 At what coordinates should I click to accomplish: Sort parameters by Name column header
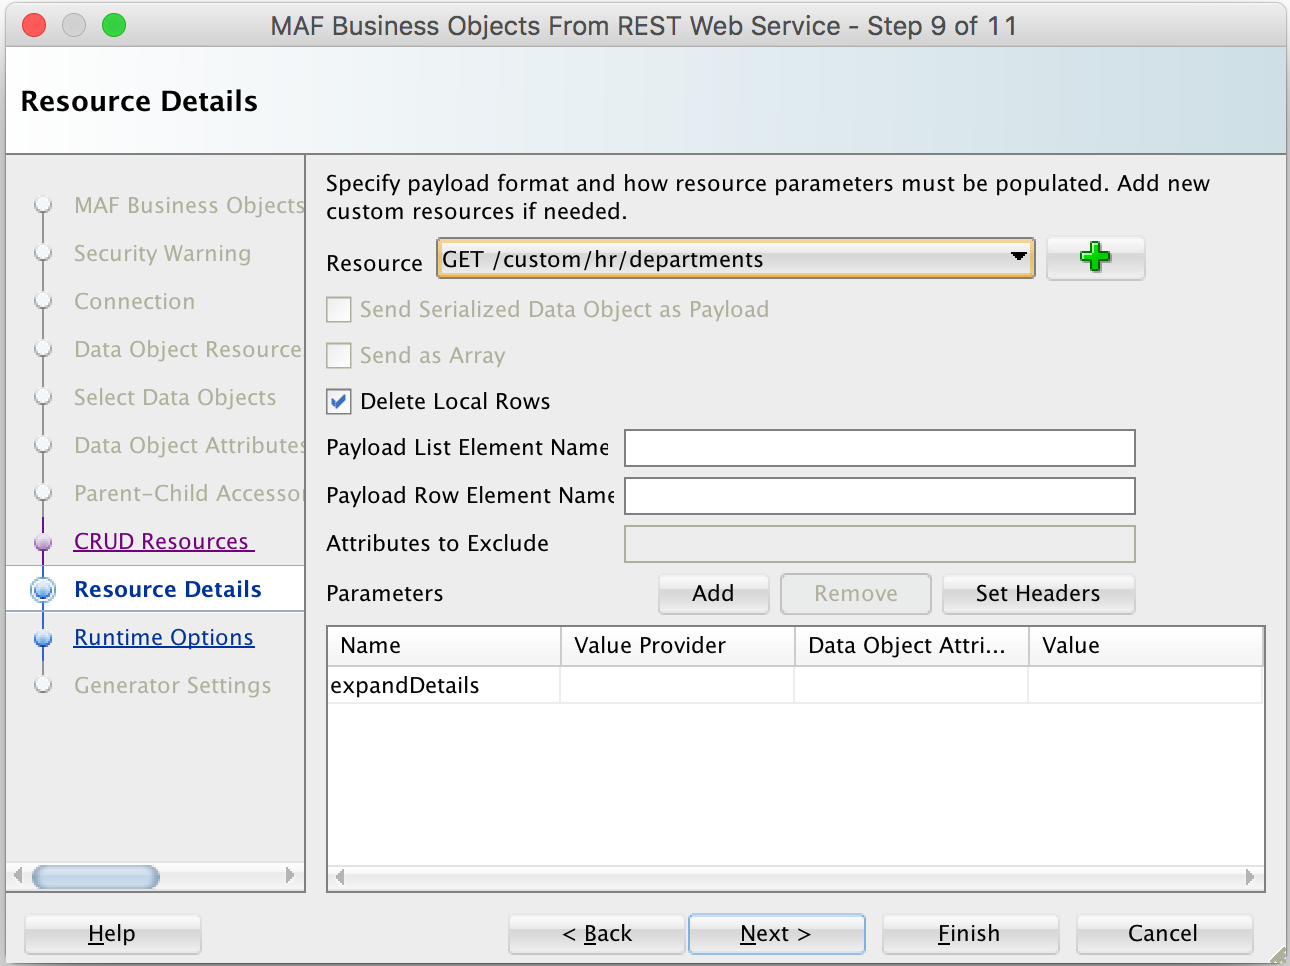click(444, 646)
